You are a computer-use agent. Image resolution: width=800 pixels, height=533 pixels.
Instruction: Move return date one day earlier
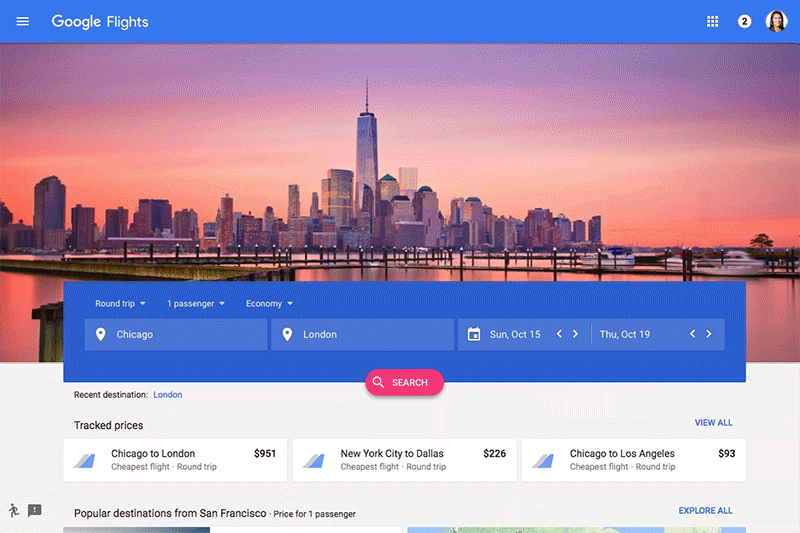click(x=692, y=334)
